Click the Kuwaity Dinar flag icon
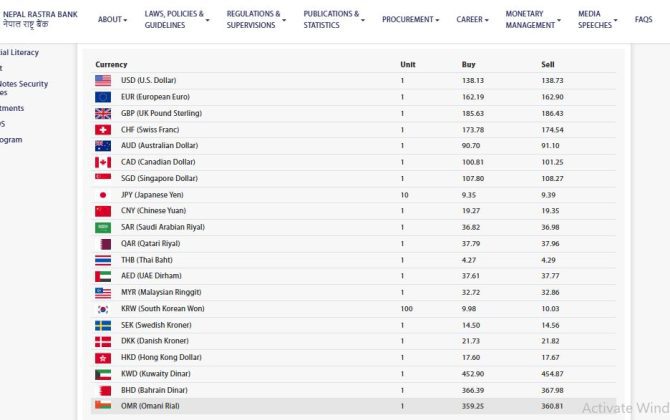 pyautogui.click(x=103, y=374)
